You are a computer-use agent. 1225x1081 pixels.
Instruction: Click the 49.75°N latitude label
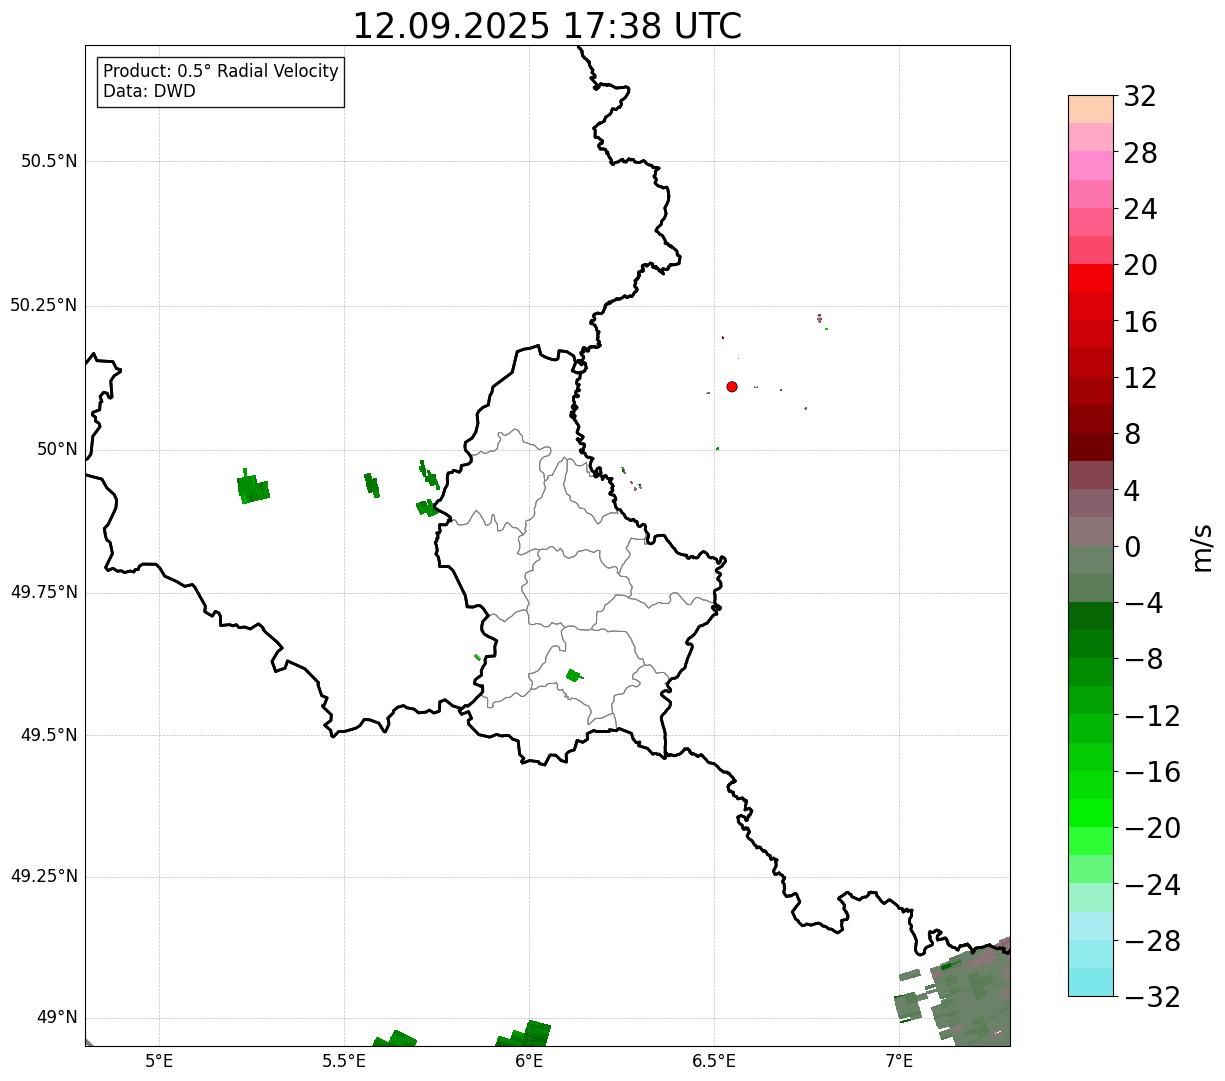[44, 592]
